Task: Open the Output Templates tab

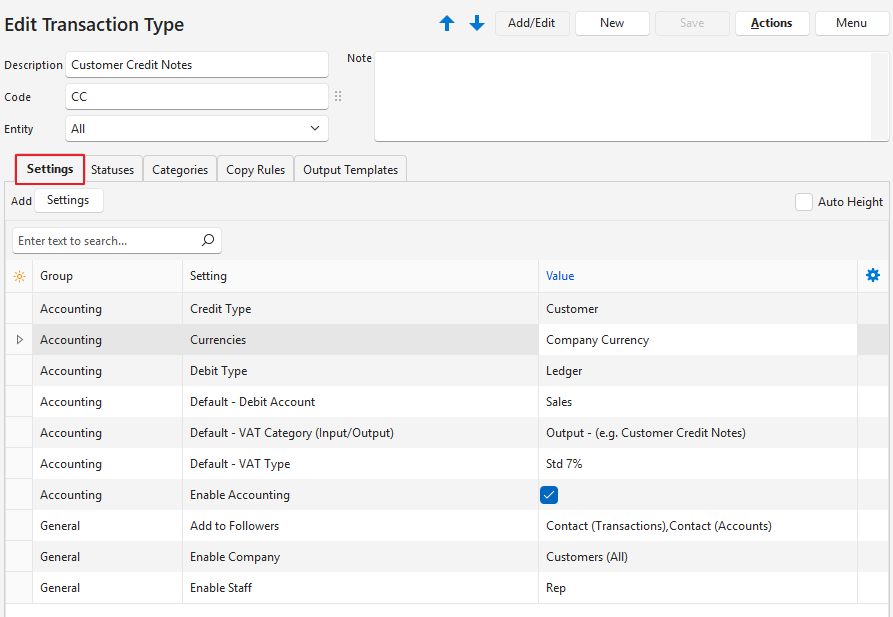Action: point(350,170)
